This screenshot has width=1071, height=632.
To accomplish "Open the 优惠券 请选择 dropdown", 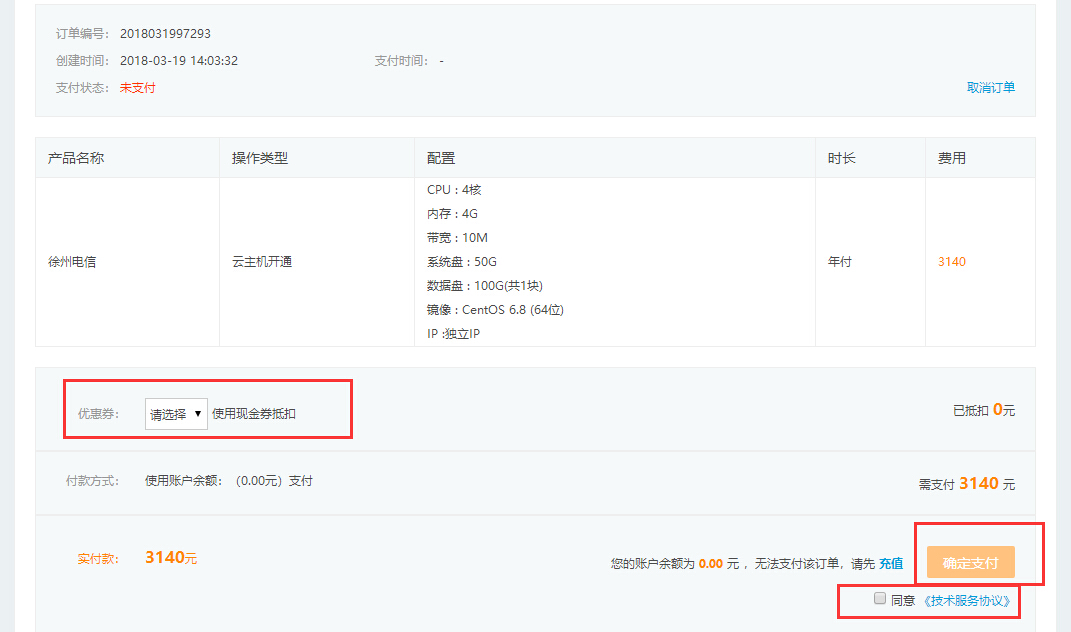I will point(176,414).
